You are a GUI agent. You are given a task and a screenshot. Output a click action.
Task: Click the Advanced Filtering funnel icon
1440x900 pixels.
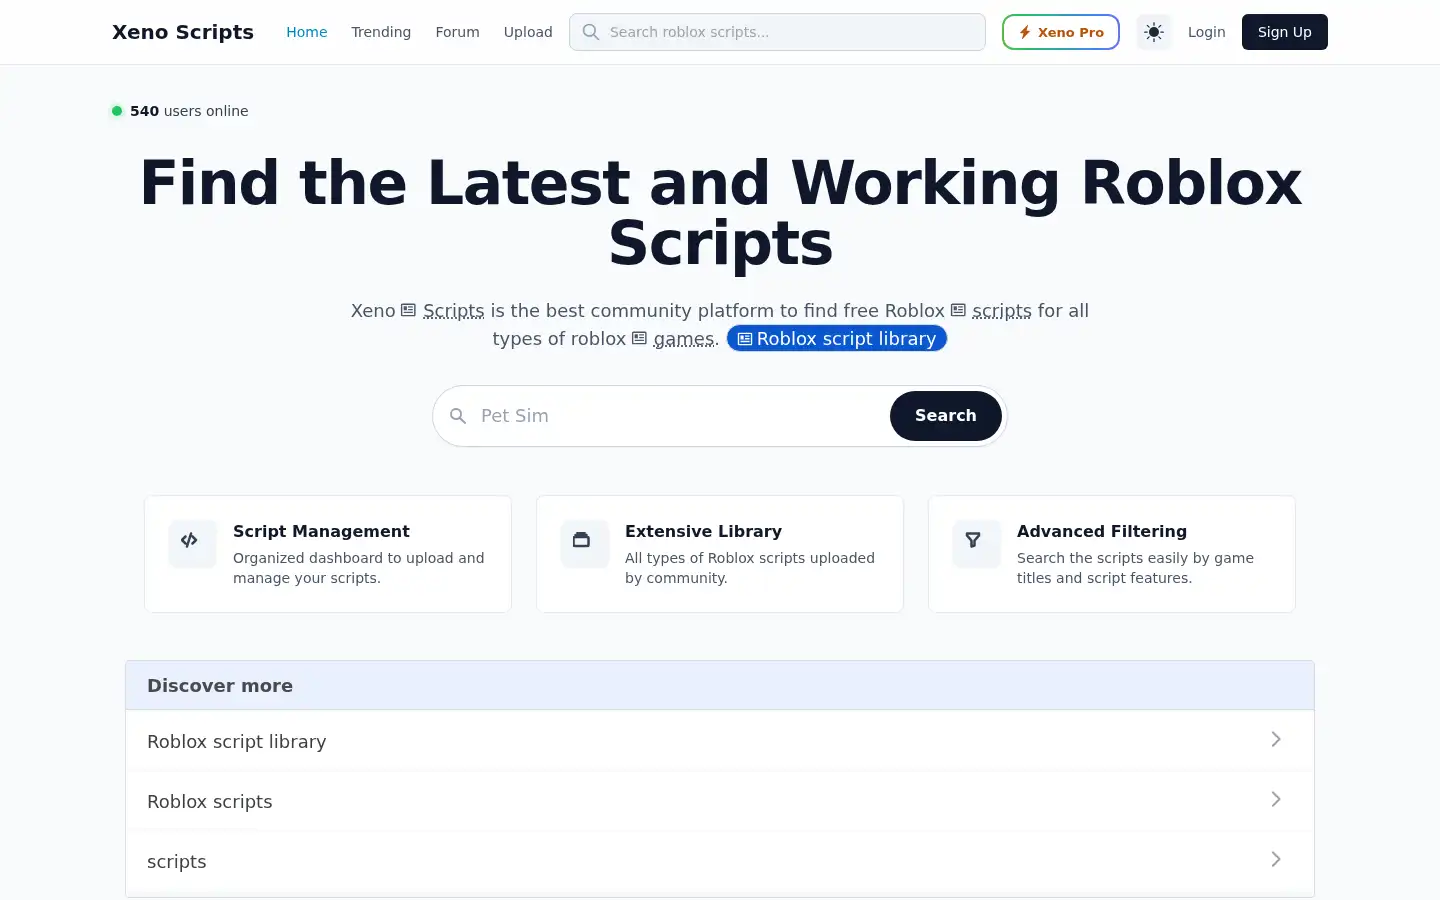coord(973,540)
